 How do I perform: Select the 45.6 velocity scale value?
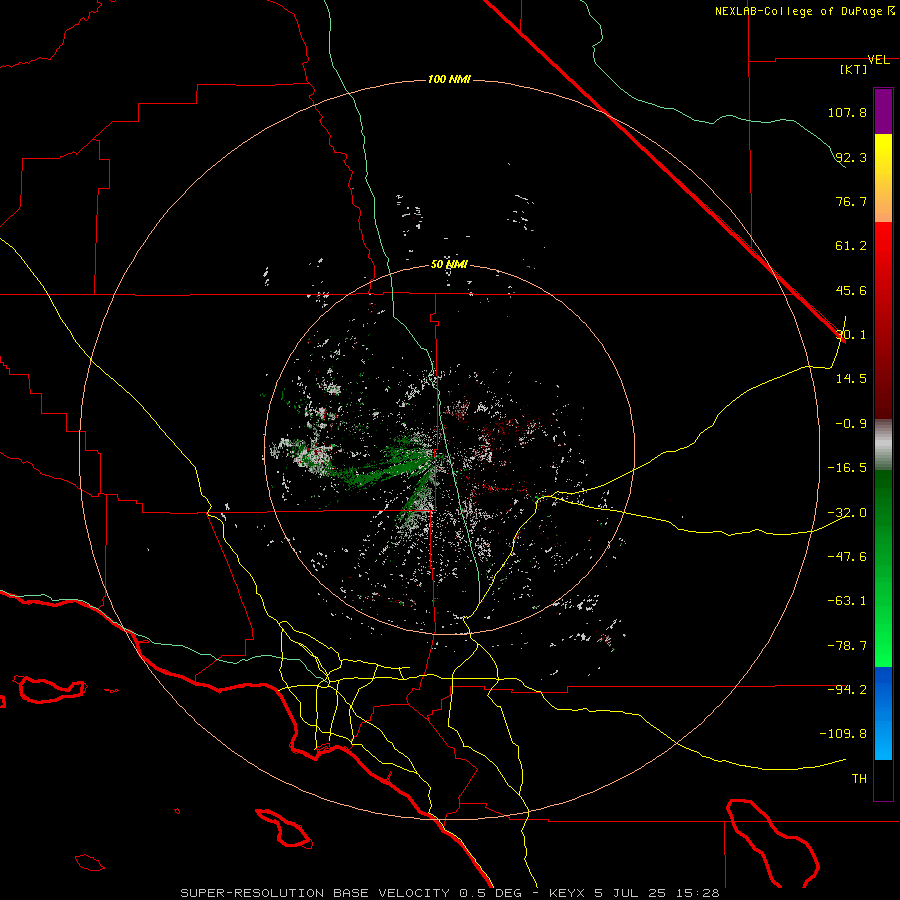click(x=851, y=290)
